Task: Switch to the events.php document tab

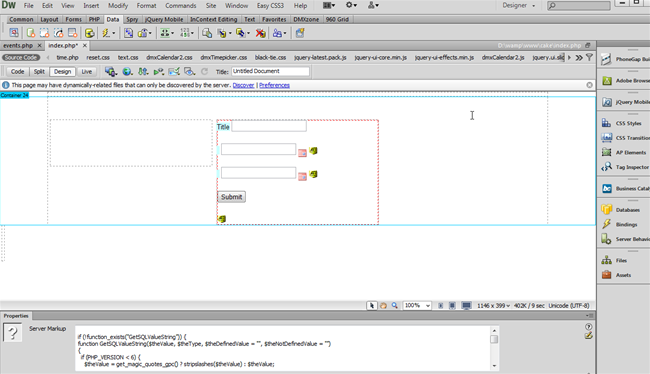Action: click(x=18, y=45)
